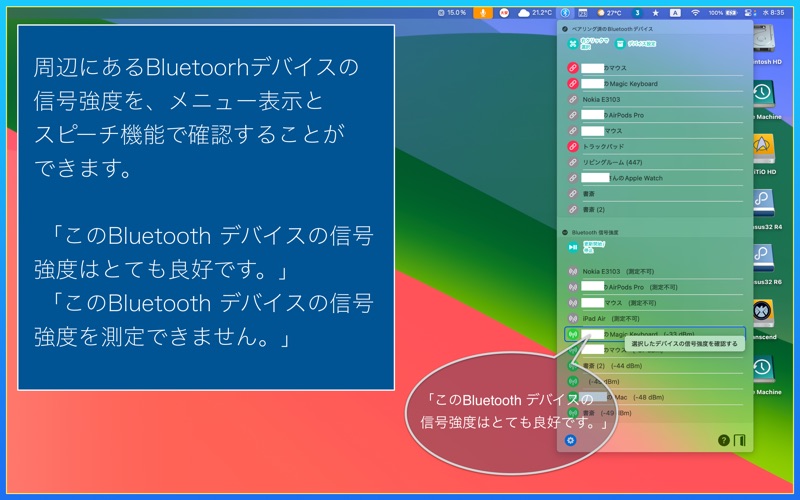Click signal icon beside iPad Air (測定不可)
This screenshot has height=500, width=800.
(x=572, y=318)
